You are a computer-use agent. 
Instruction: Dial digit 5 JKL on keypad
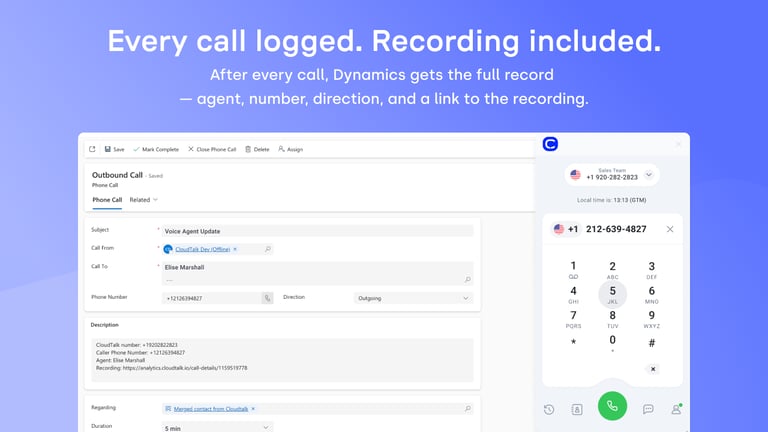(612, 294)
